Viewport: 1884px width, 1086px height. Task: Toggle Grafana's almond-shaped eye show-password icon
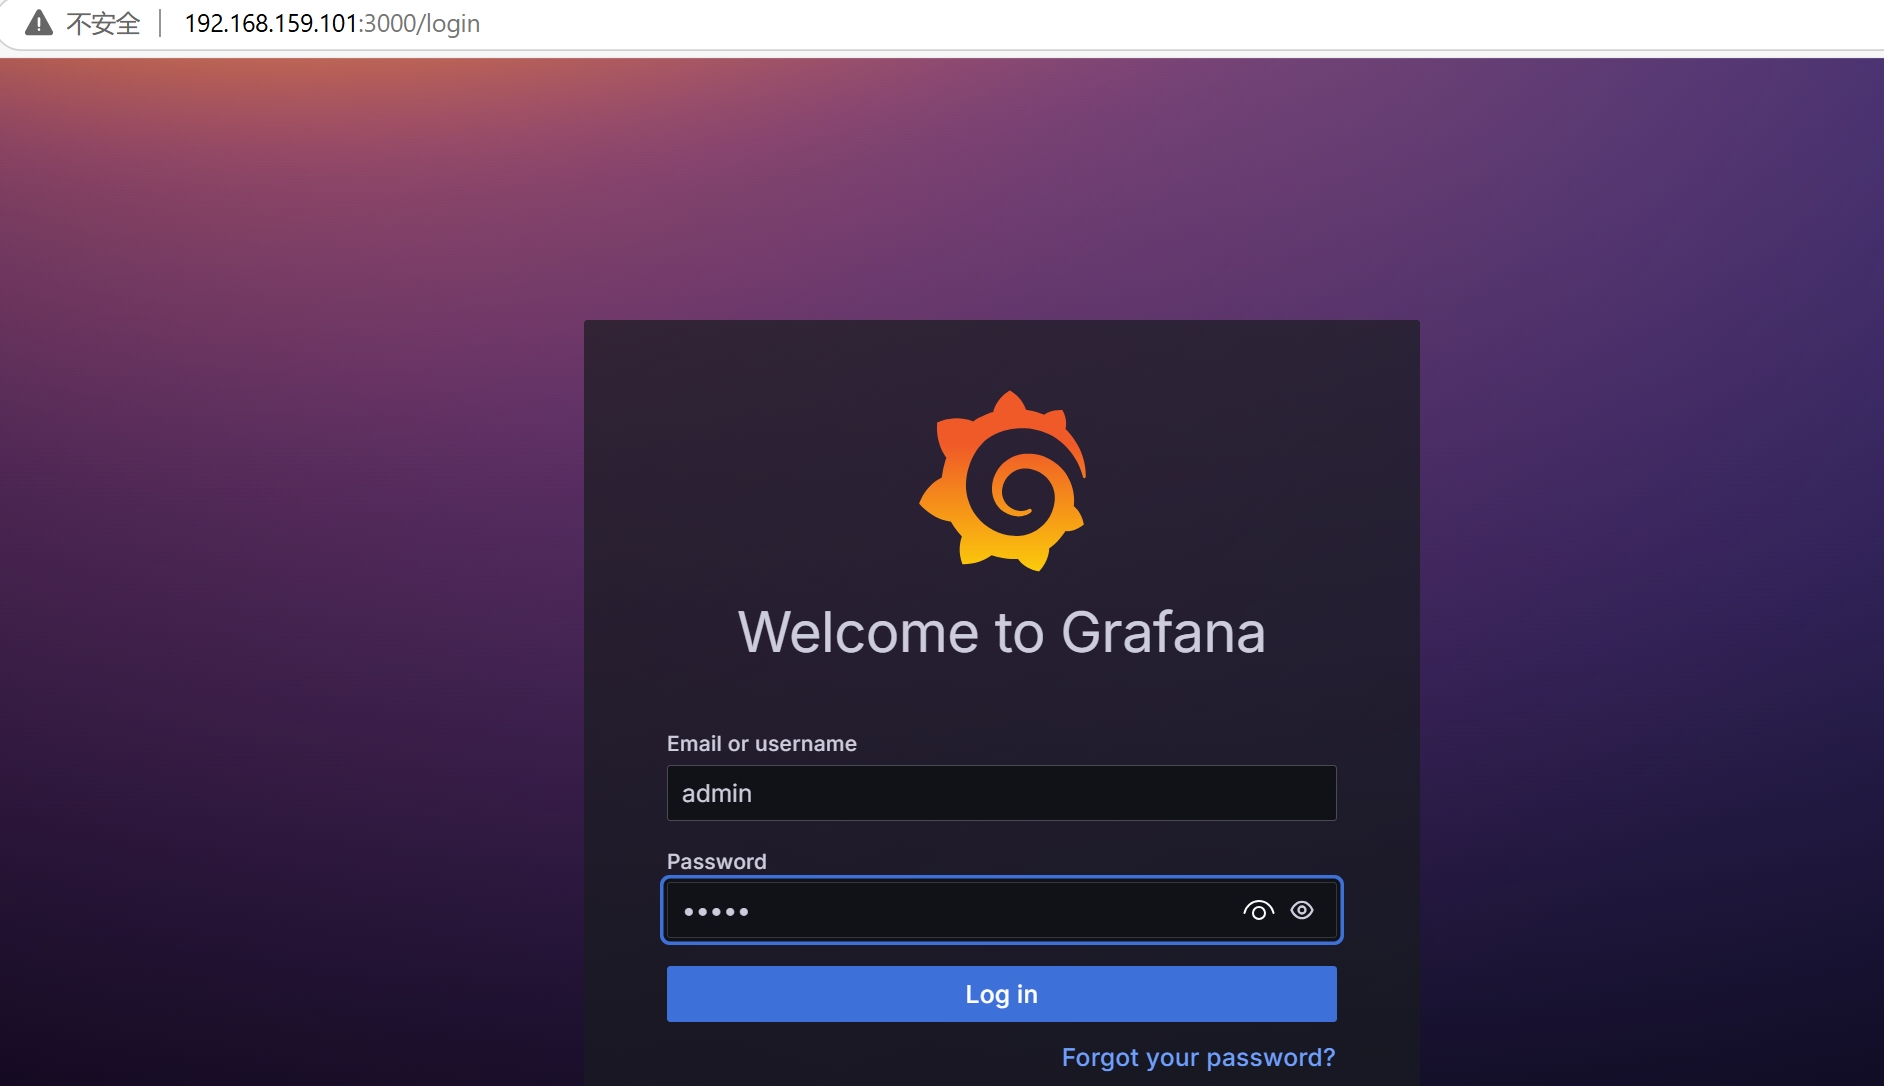[1302, 910]
